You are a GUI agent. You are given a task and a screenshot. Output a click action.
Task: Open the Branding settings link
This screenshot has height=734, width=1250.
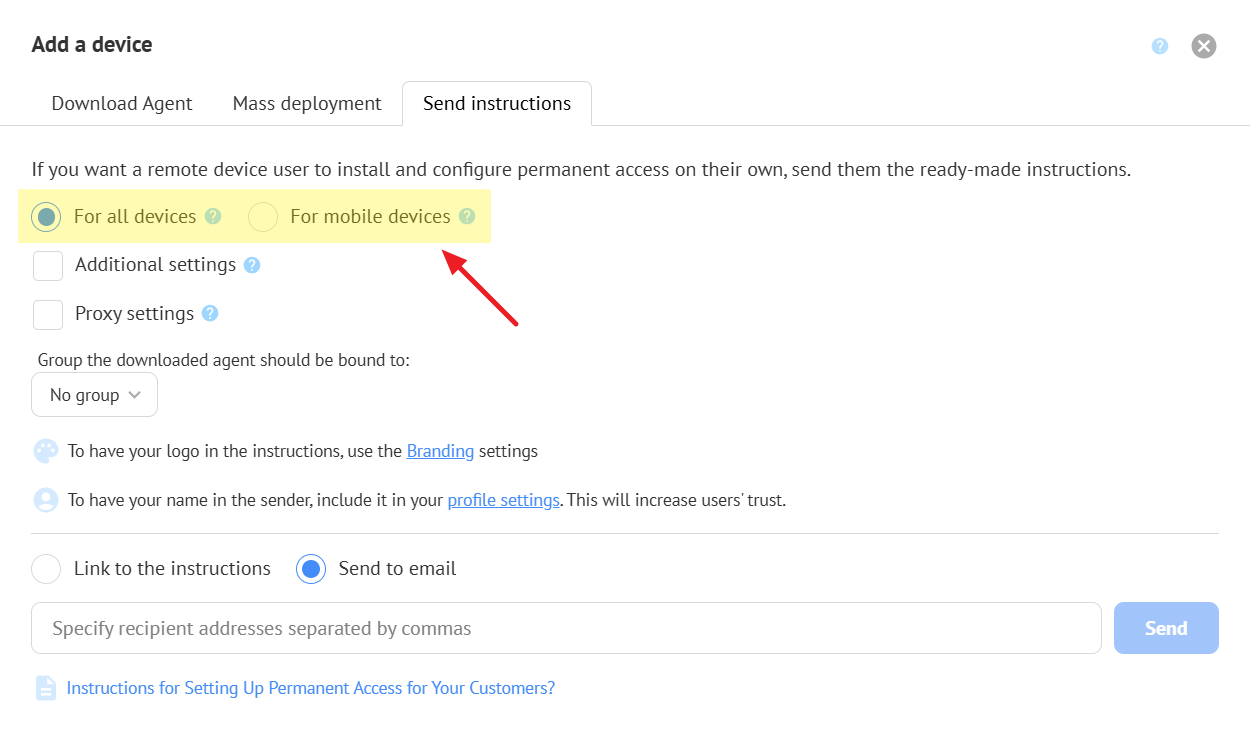pyautogui.click(x=440, y=451)
